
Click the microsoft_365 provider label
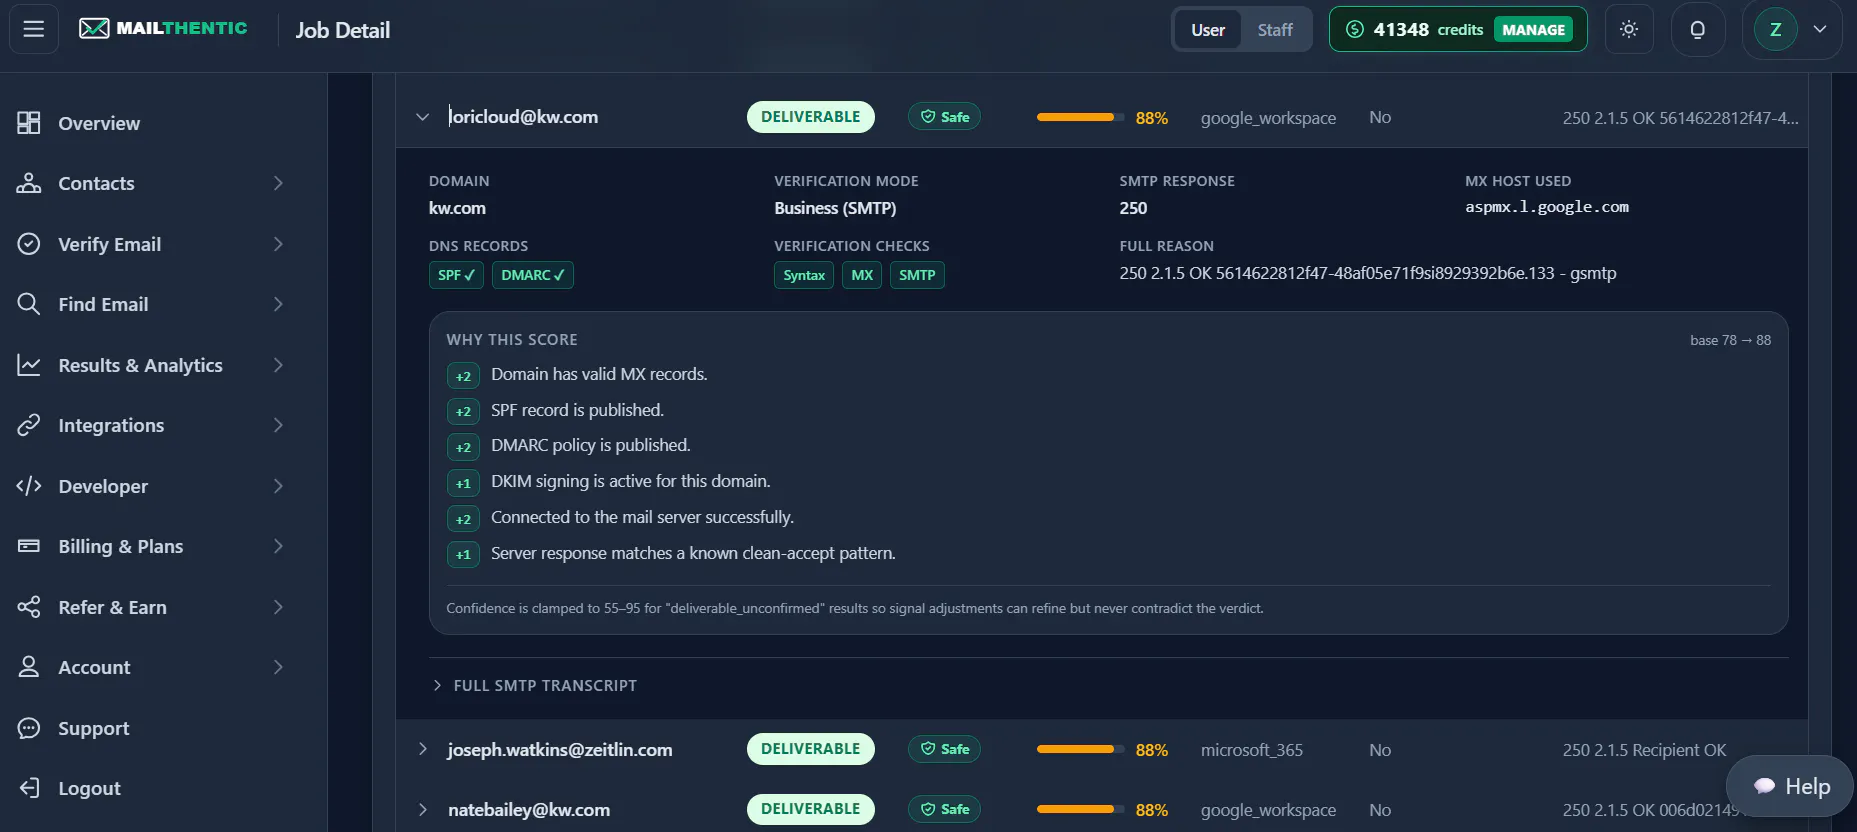point(1252,750)
